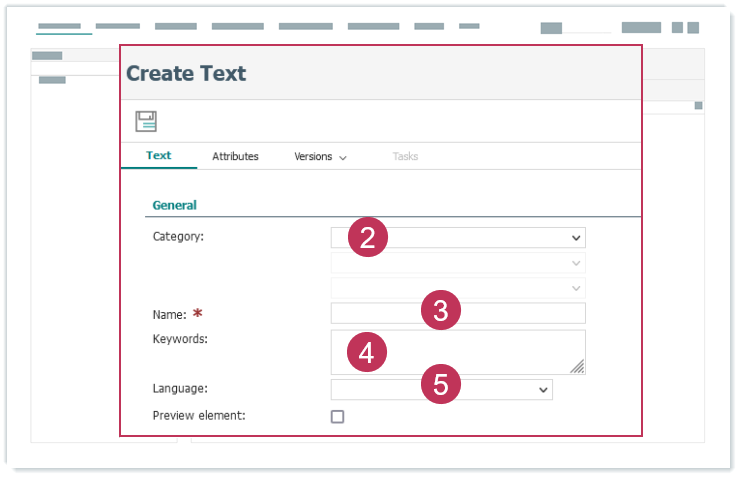Open the third dropdown above Name field
The width and height of the screenshot is (740, 478).
[x=575, y=288]
